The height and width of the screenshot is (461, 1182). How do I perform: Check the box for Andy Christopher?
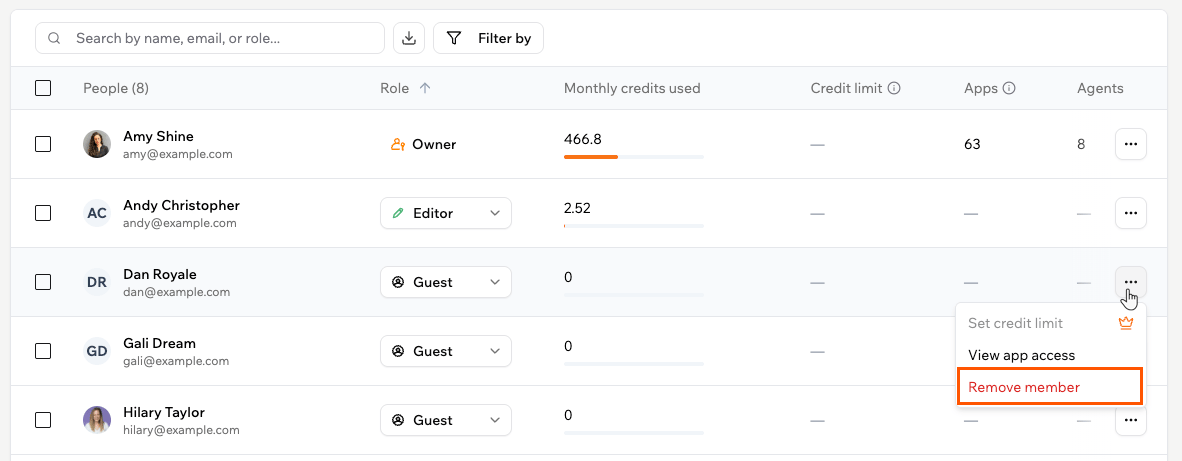[x=43, y=213]
